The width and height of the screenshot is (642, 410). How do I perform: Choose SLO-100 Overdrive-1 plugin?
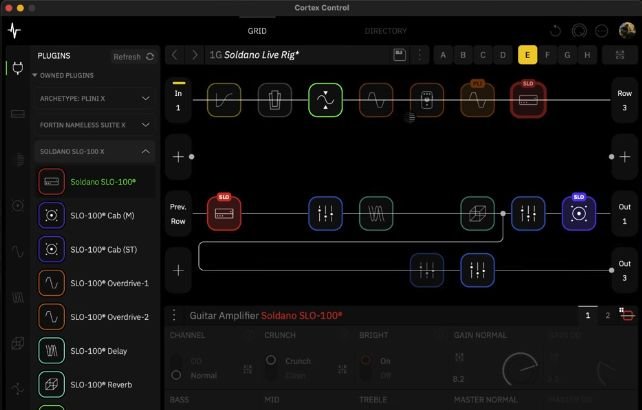95,283
